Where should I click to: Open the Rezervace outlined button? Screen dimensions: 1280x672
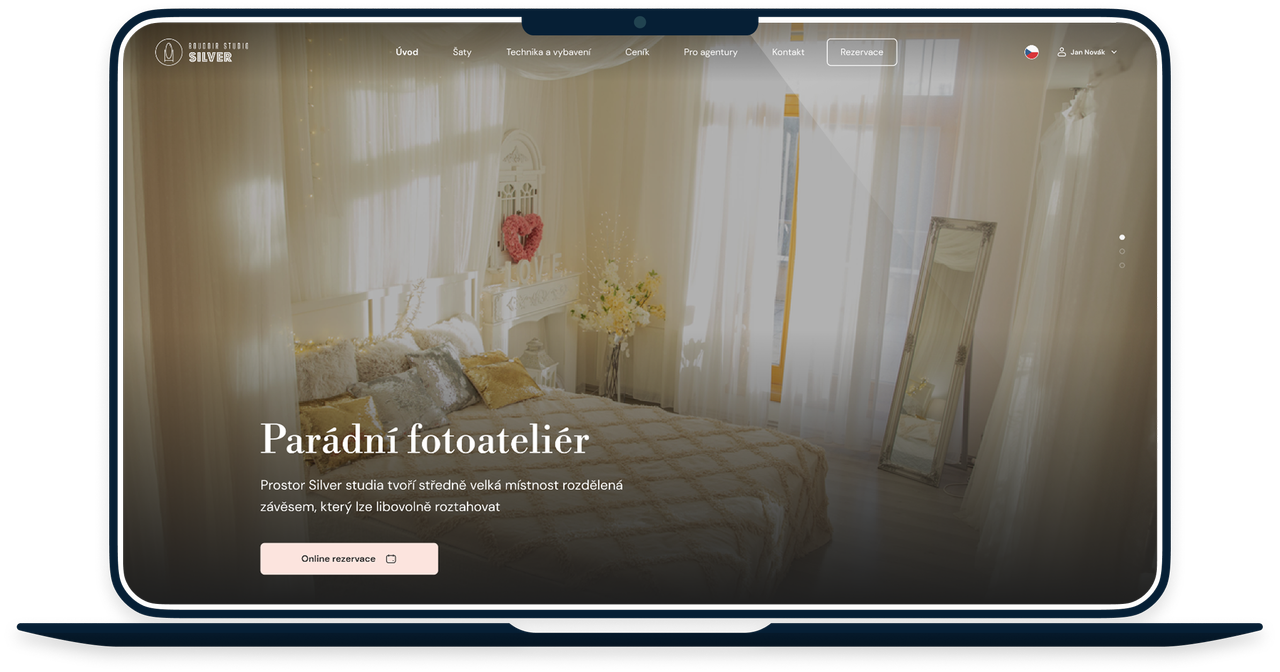coord(861,51)
